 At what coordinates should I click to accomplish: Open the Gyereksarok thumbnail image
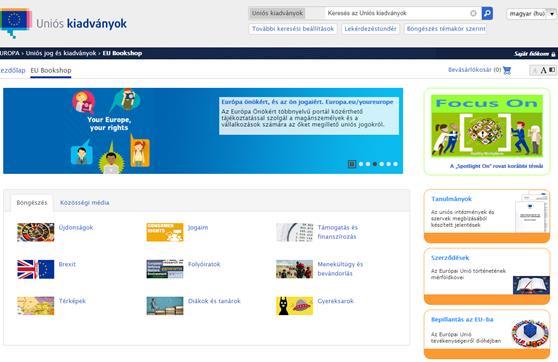pyautogui.click(x=294, y=306)
